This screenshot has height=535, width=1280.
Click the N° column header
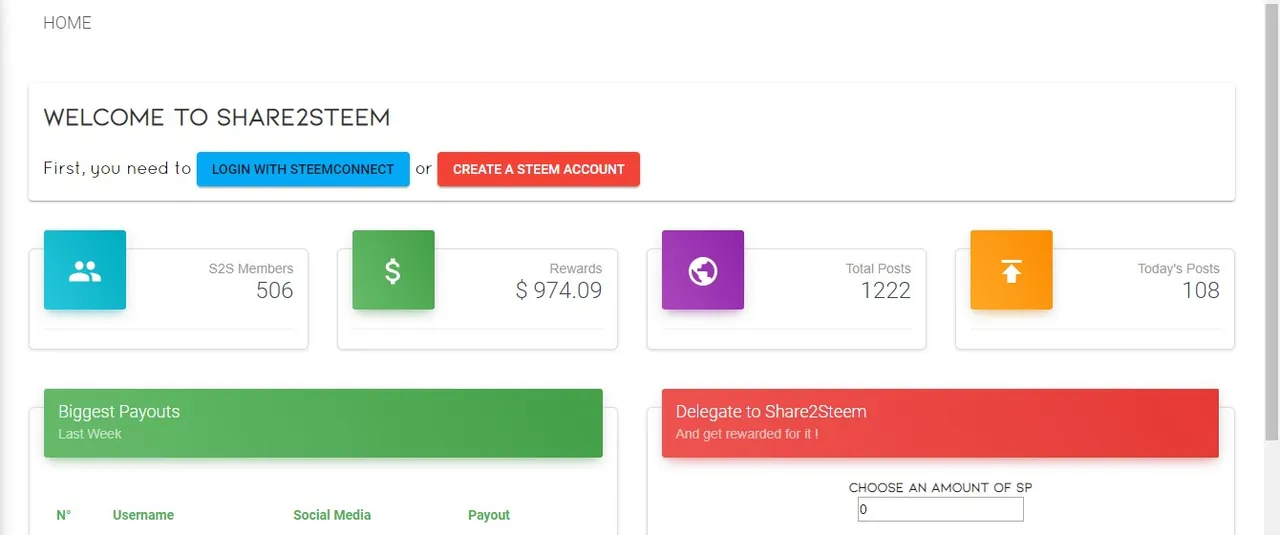pos(64,515)
